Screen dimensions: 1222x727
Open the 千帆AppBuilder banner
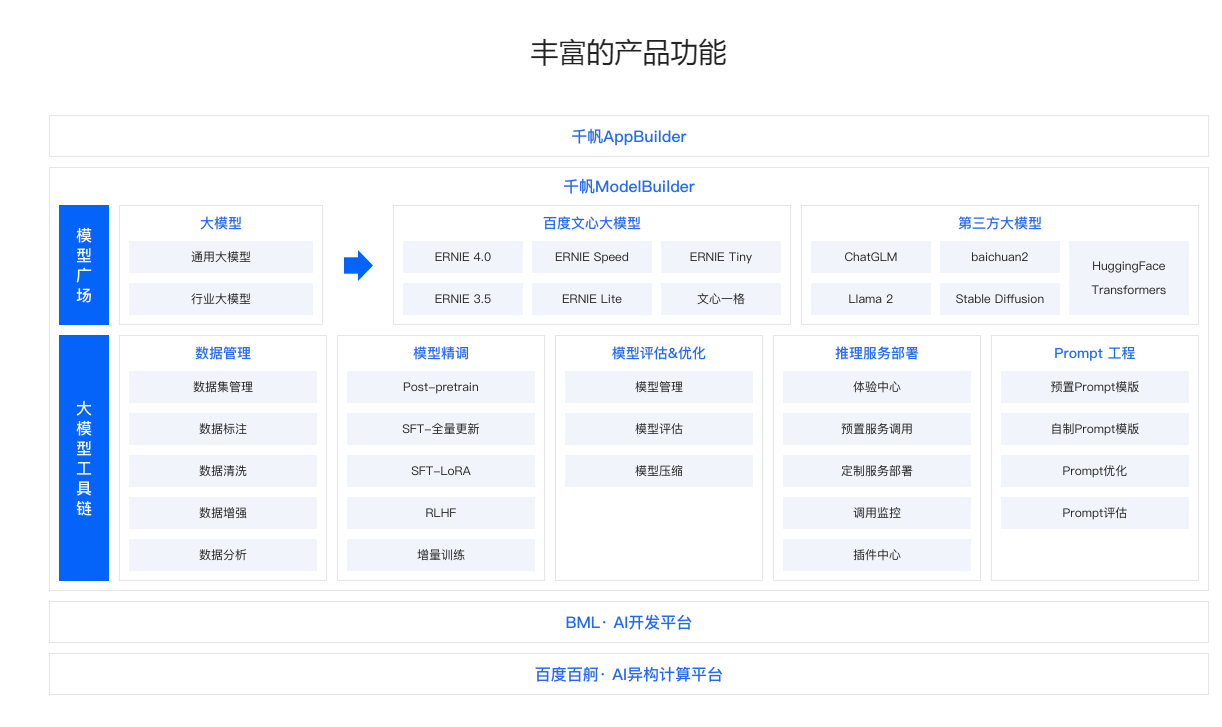[x=629, y=136]
